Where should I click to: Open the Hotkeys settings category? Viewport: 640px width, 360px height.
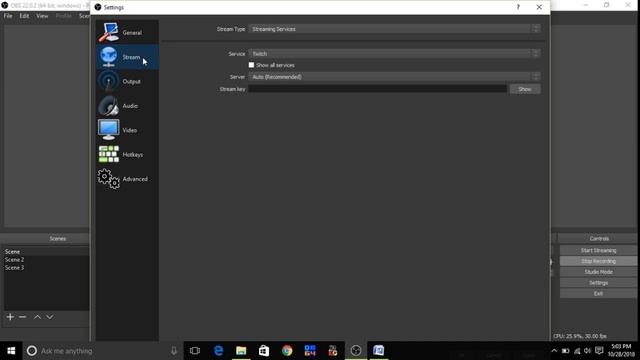click(127, 155)
